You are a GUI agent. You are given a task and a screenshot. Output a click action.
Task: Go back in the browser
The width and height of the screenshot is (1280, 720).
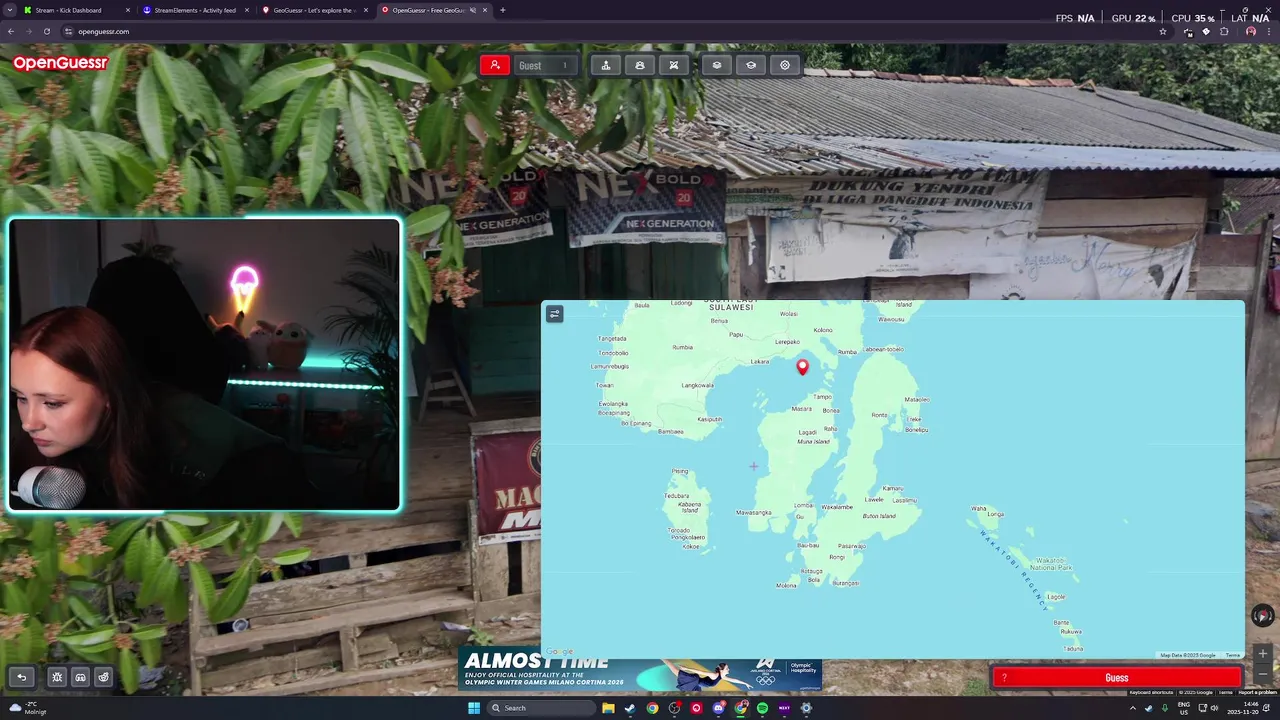11,31
